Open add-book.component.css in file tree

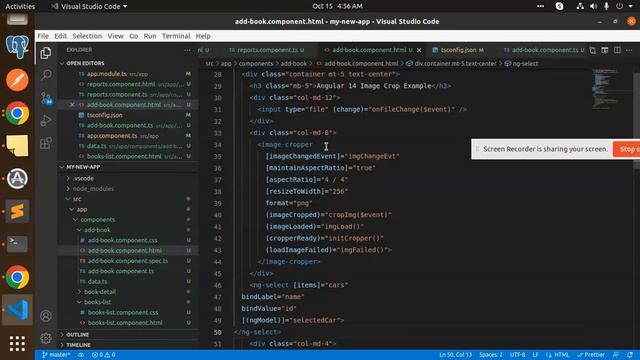pyautogui.click(x=122, y=240)
